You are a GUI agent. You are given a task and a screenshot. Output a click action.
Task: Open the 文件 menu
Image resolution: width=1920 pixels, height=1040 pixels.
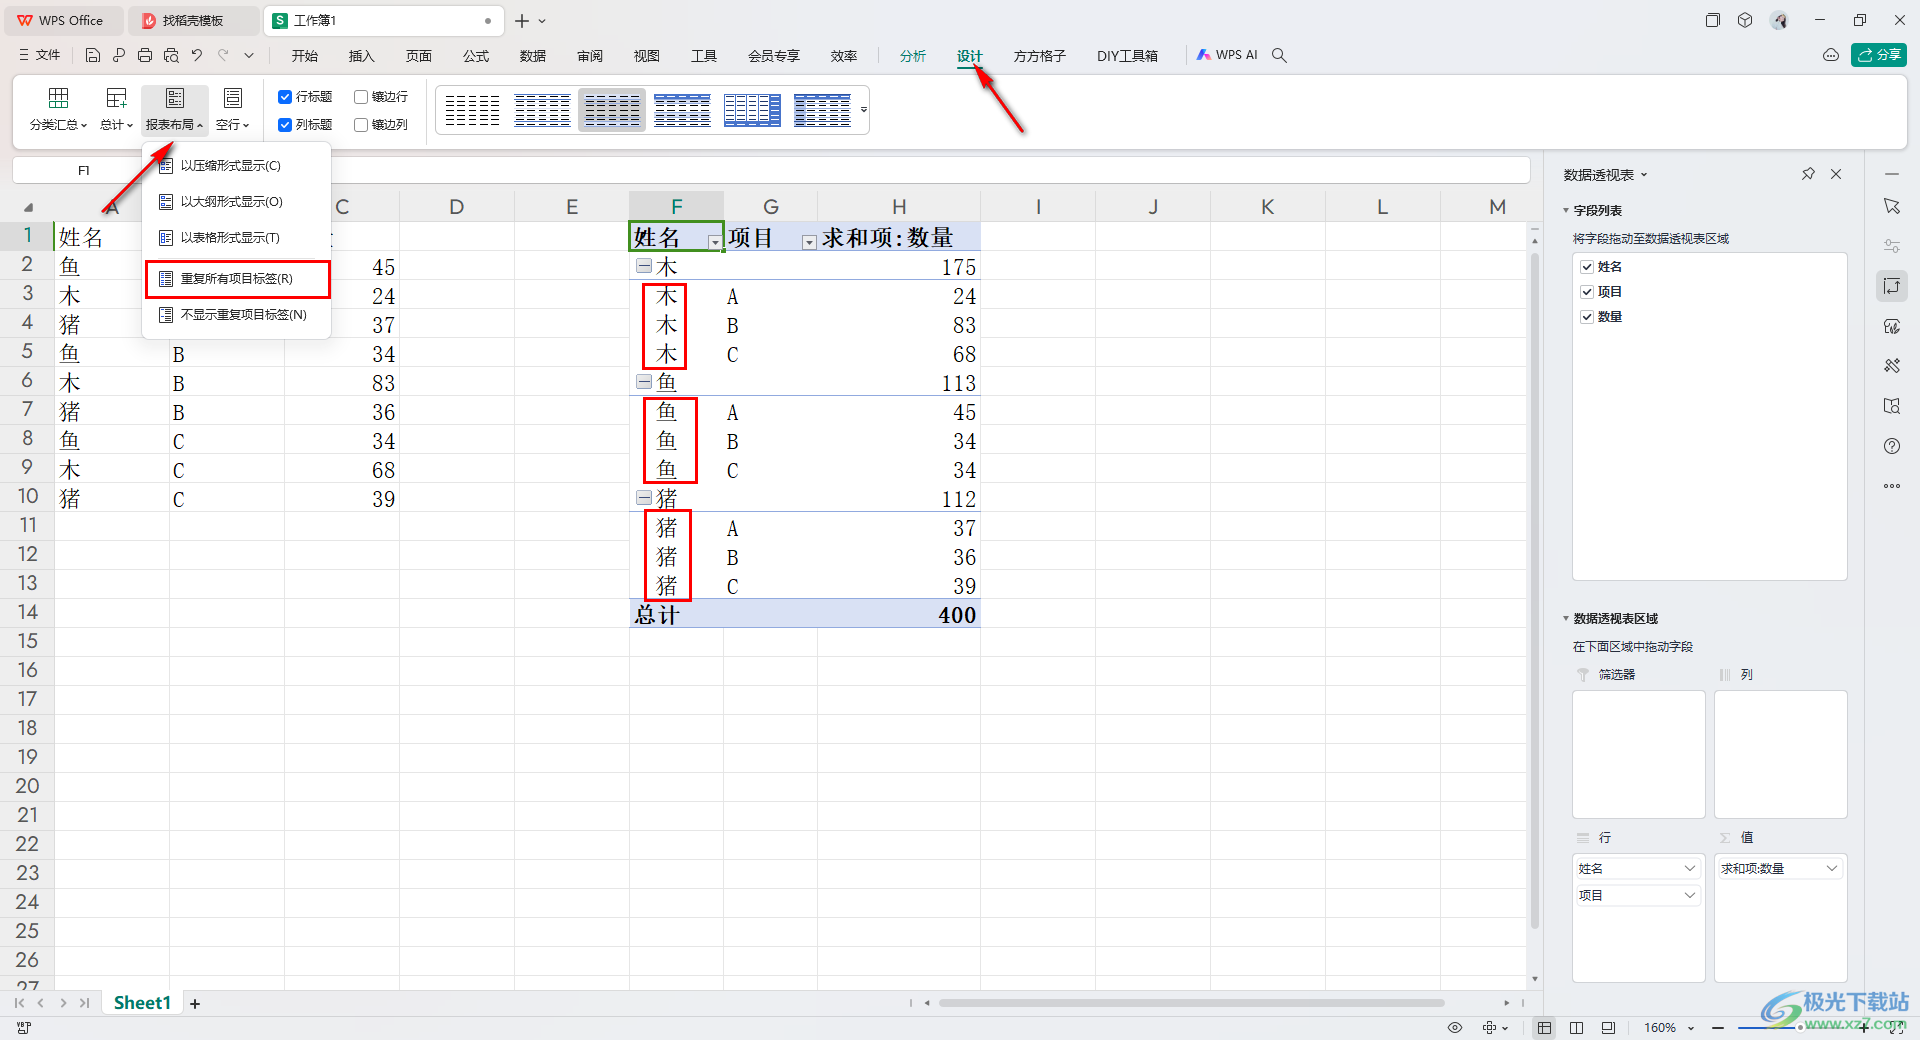coord(40,55)
